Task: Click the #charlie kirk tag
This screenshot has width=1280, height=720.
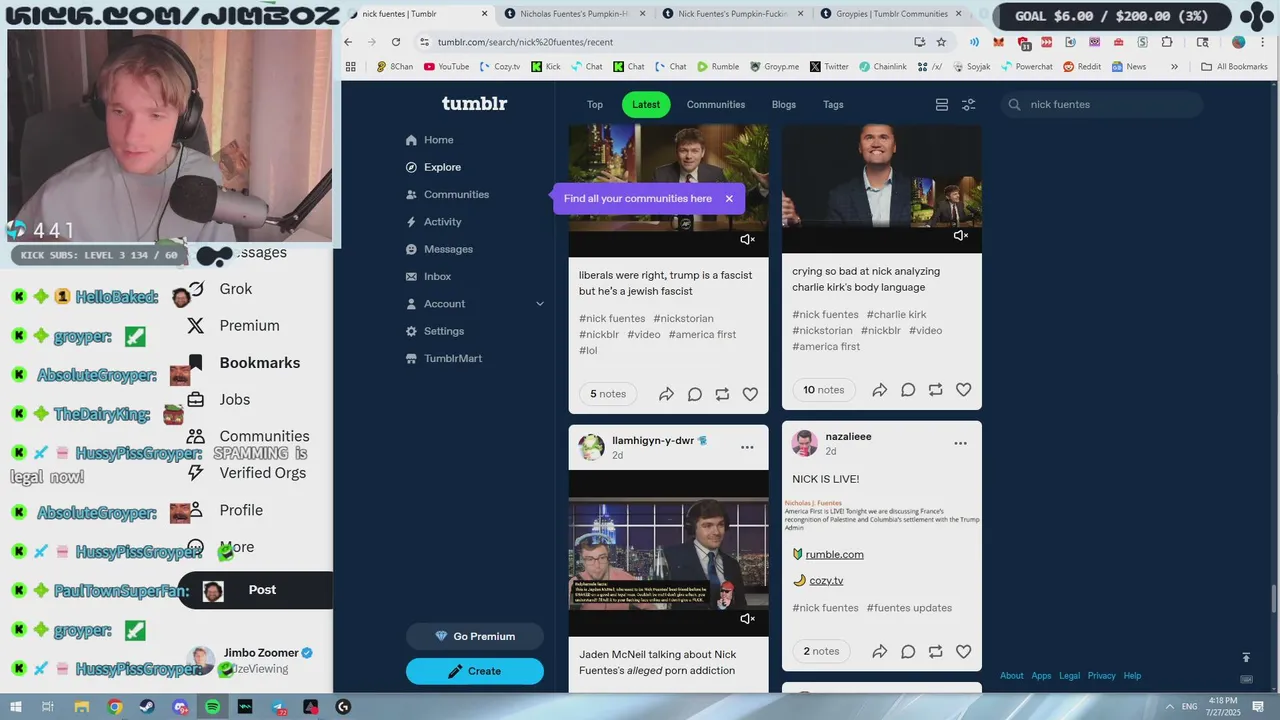Action: tap(896, 315)
